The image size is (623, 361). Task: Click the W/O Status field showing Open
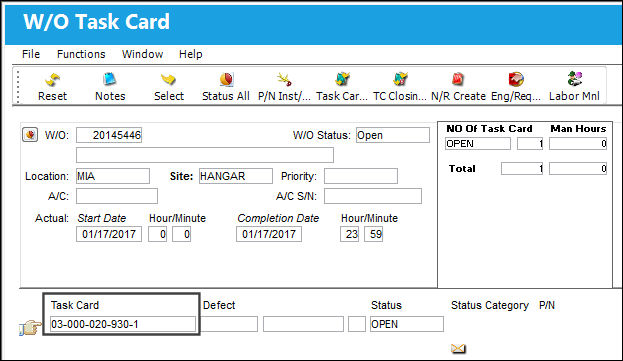[x=393, y=135]
